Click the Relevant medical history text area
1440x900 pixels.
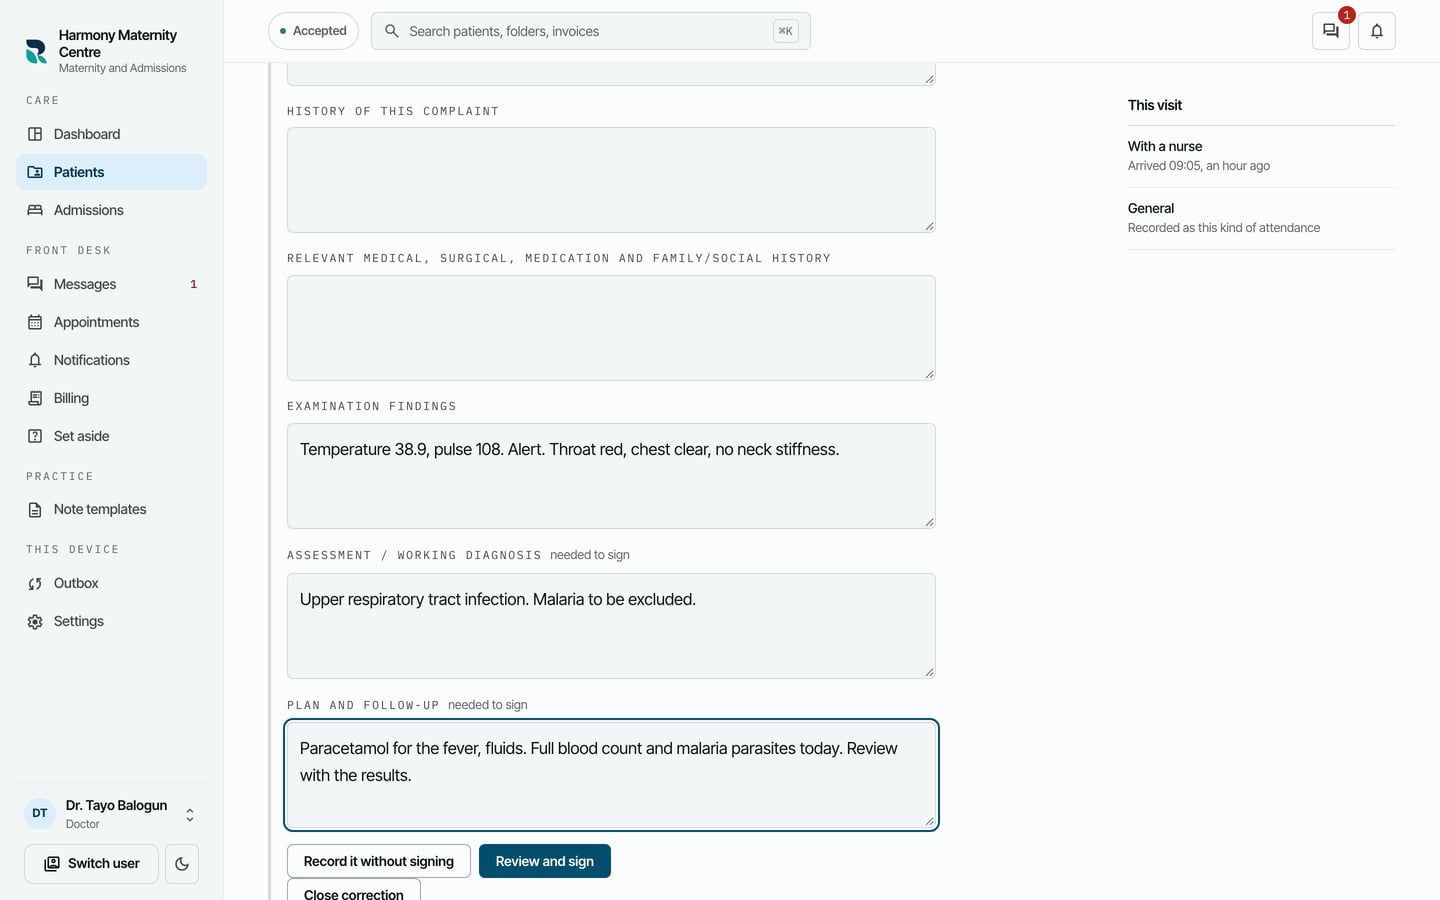click(611, 328)
